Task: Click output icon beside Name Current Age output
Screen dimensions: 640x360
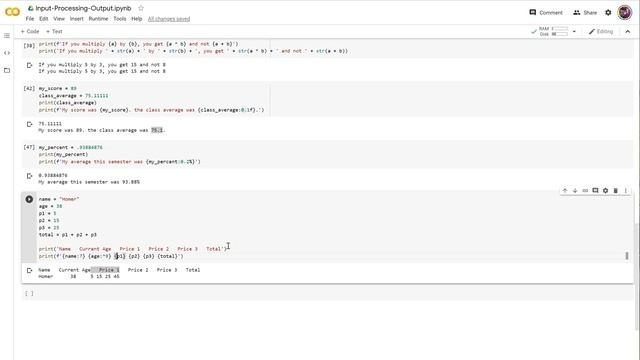Action: coord(29,270)
